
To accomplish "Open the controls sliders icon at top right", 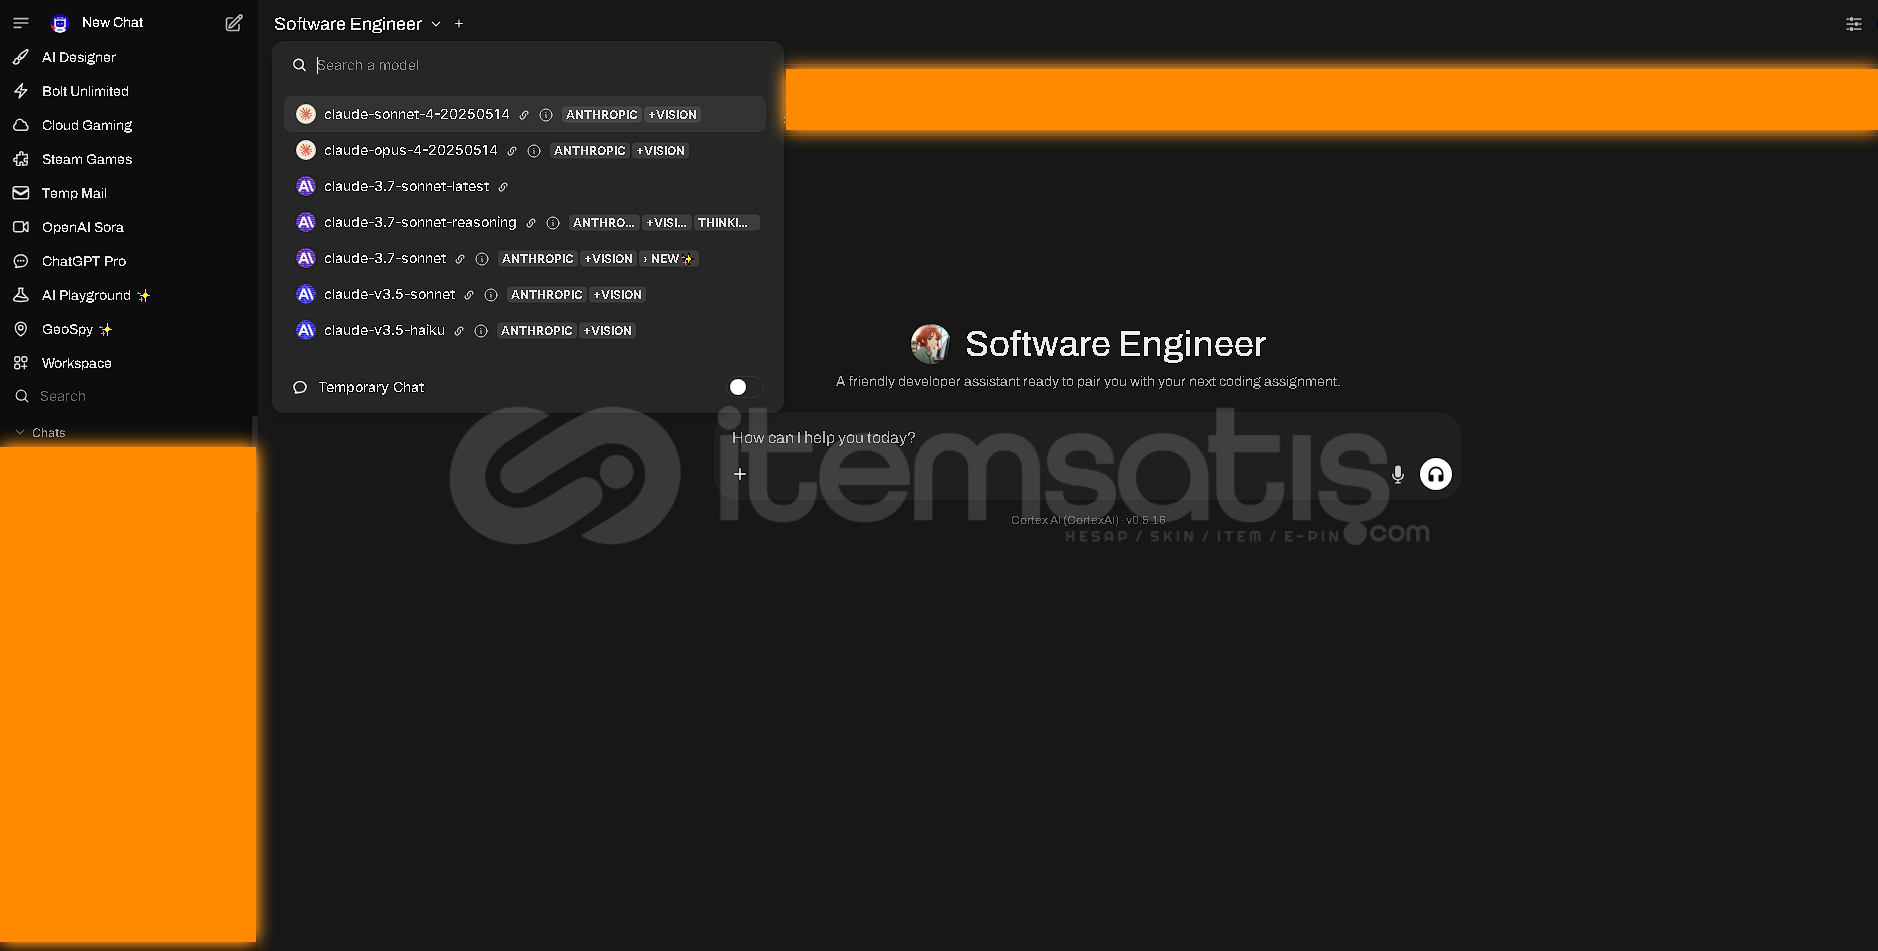I will pos(1853,24).
